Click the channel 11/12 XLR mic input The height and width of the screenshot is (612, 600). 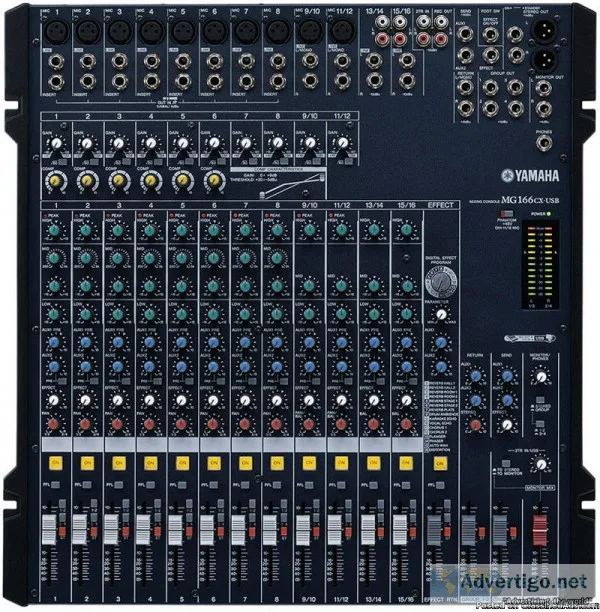click(342, 31)
